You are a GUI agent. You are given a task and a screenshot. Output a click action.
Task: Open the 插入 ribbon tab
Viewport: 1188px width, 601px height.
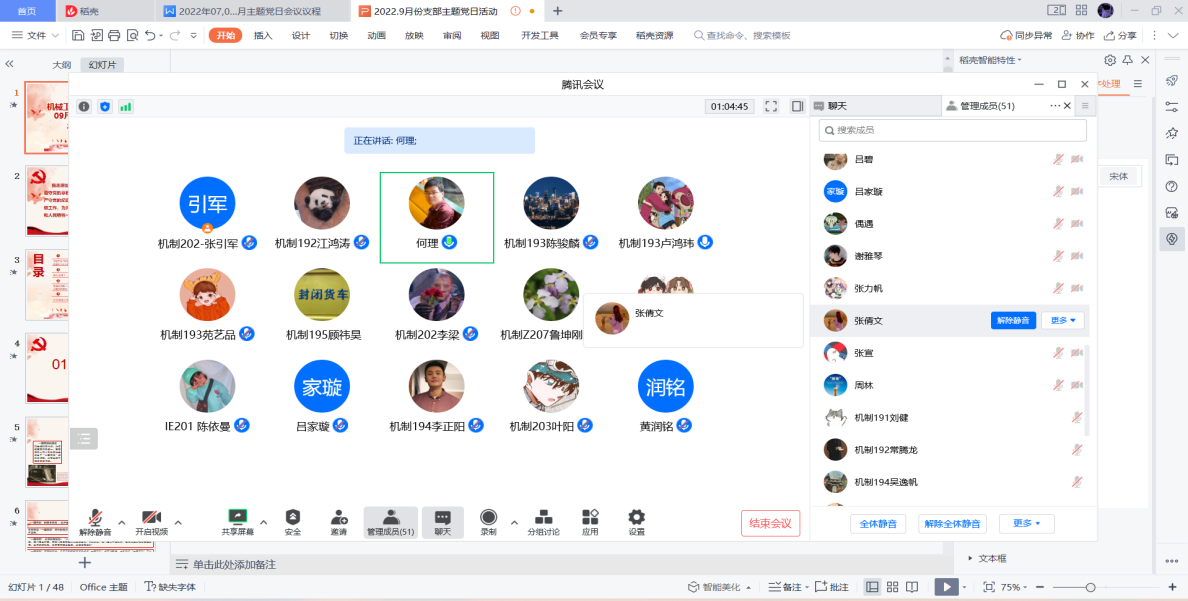tap(263, 35)
